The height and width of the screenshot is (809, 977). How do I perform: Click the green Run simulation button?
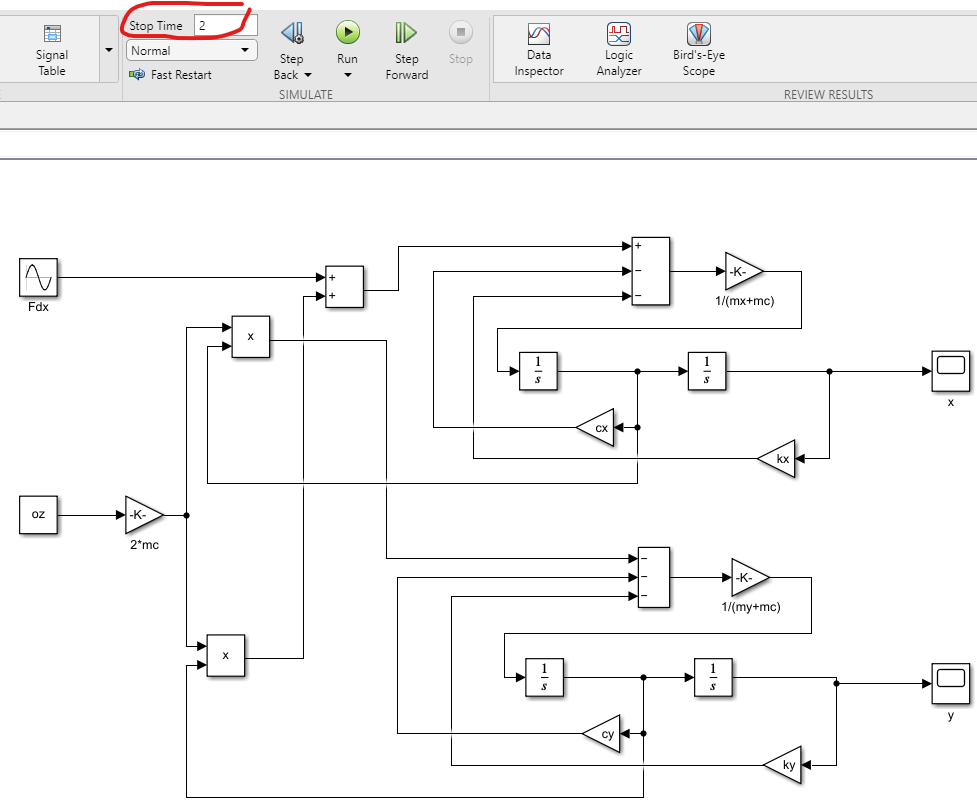tap(348, 32)
